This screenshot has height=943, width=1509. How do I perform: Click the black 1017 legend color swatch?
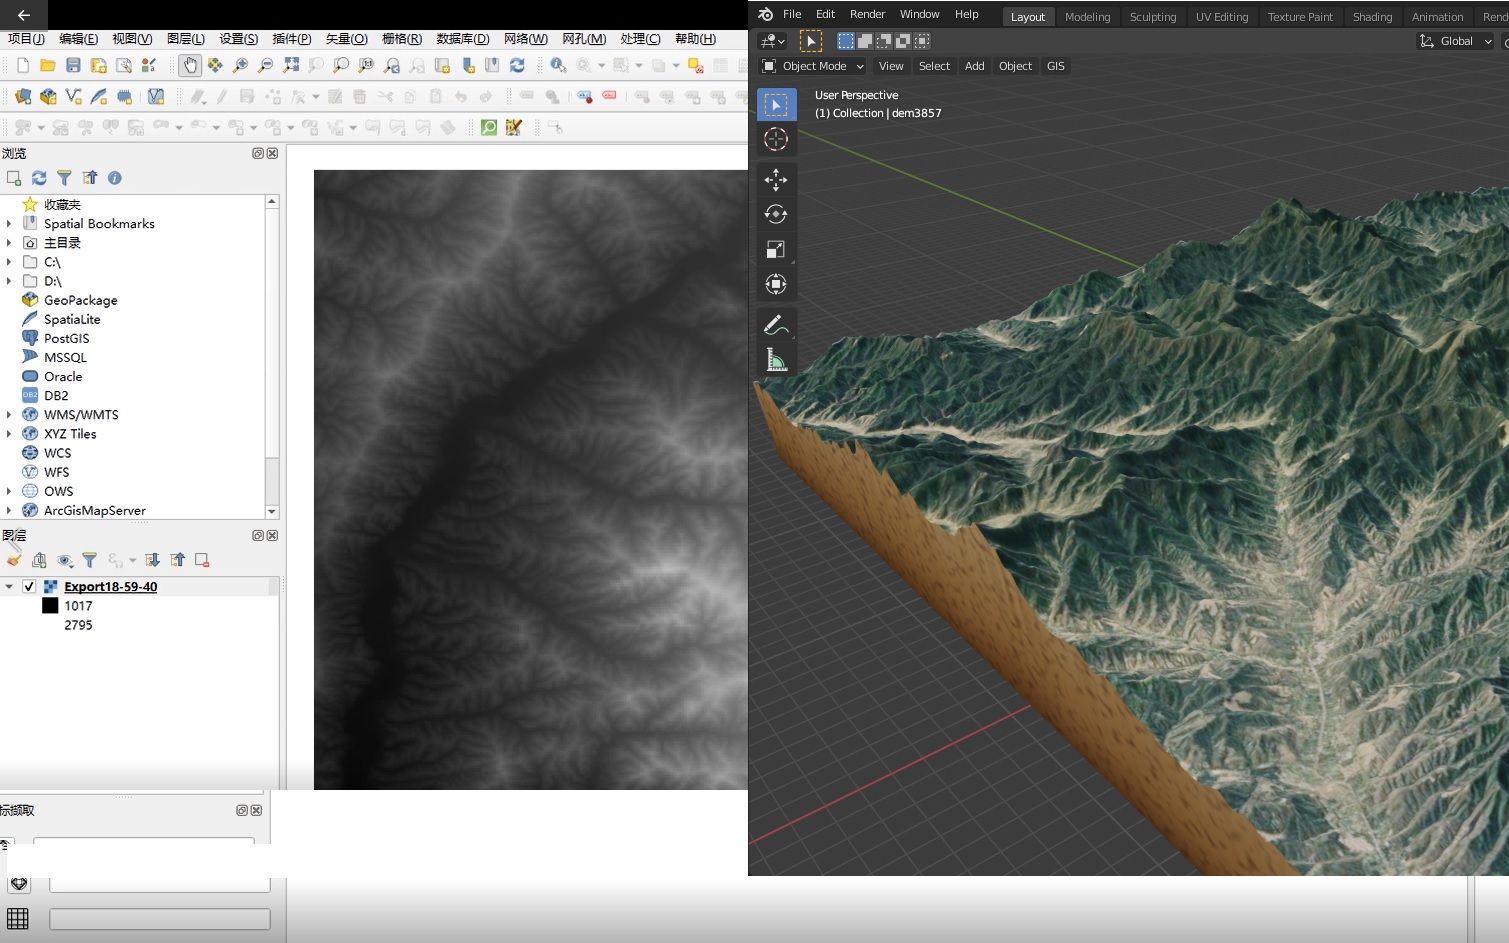[x=50, y=606]
